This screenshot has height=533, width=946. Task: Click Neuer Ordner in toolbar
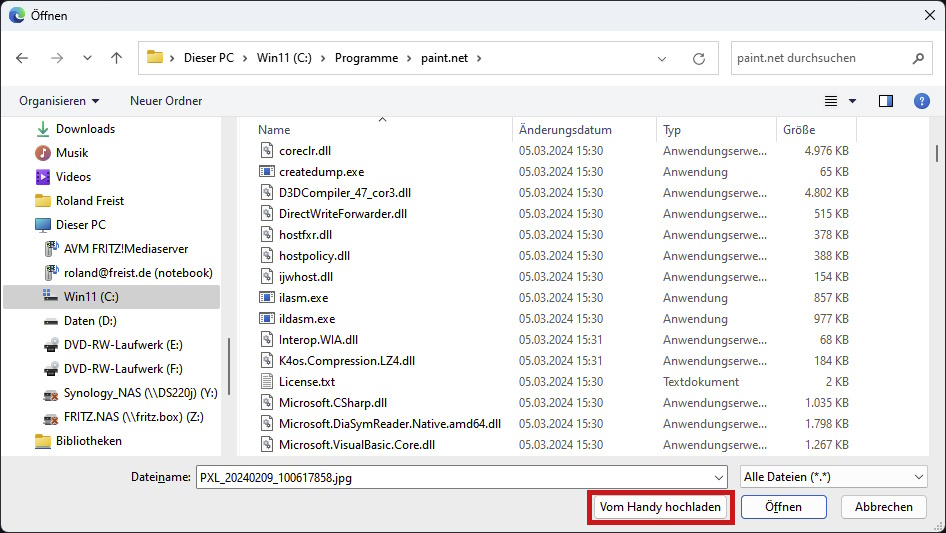pos(166,101)
